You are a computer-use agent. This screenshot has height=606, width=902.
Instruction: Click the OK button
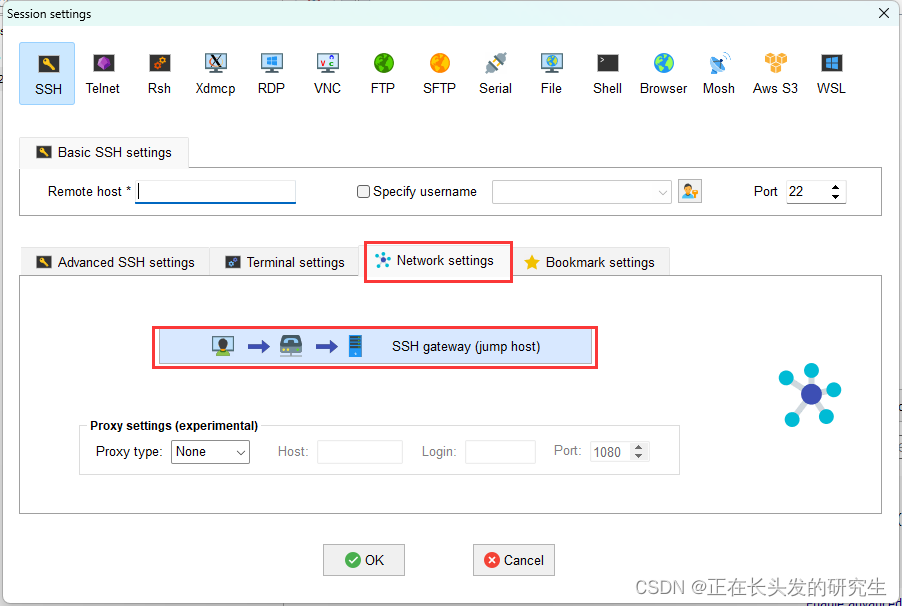pos(363,560)
